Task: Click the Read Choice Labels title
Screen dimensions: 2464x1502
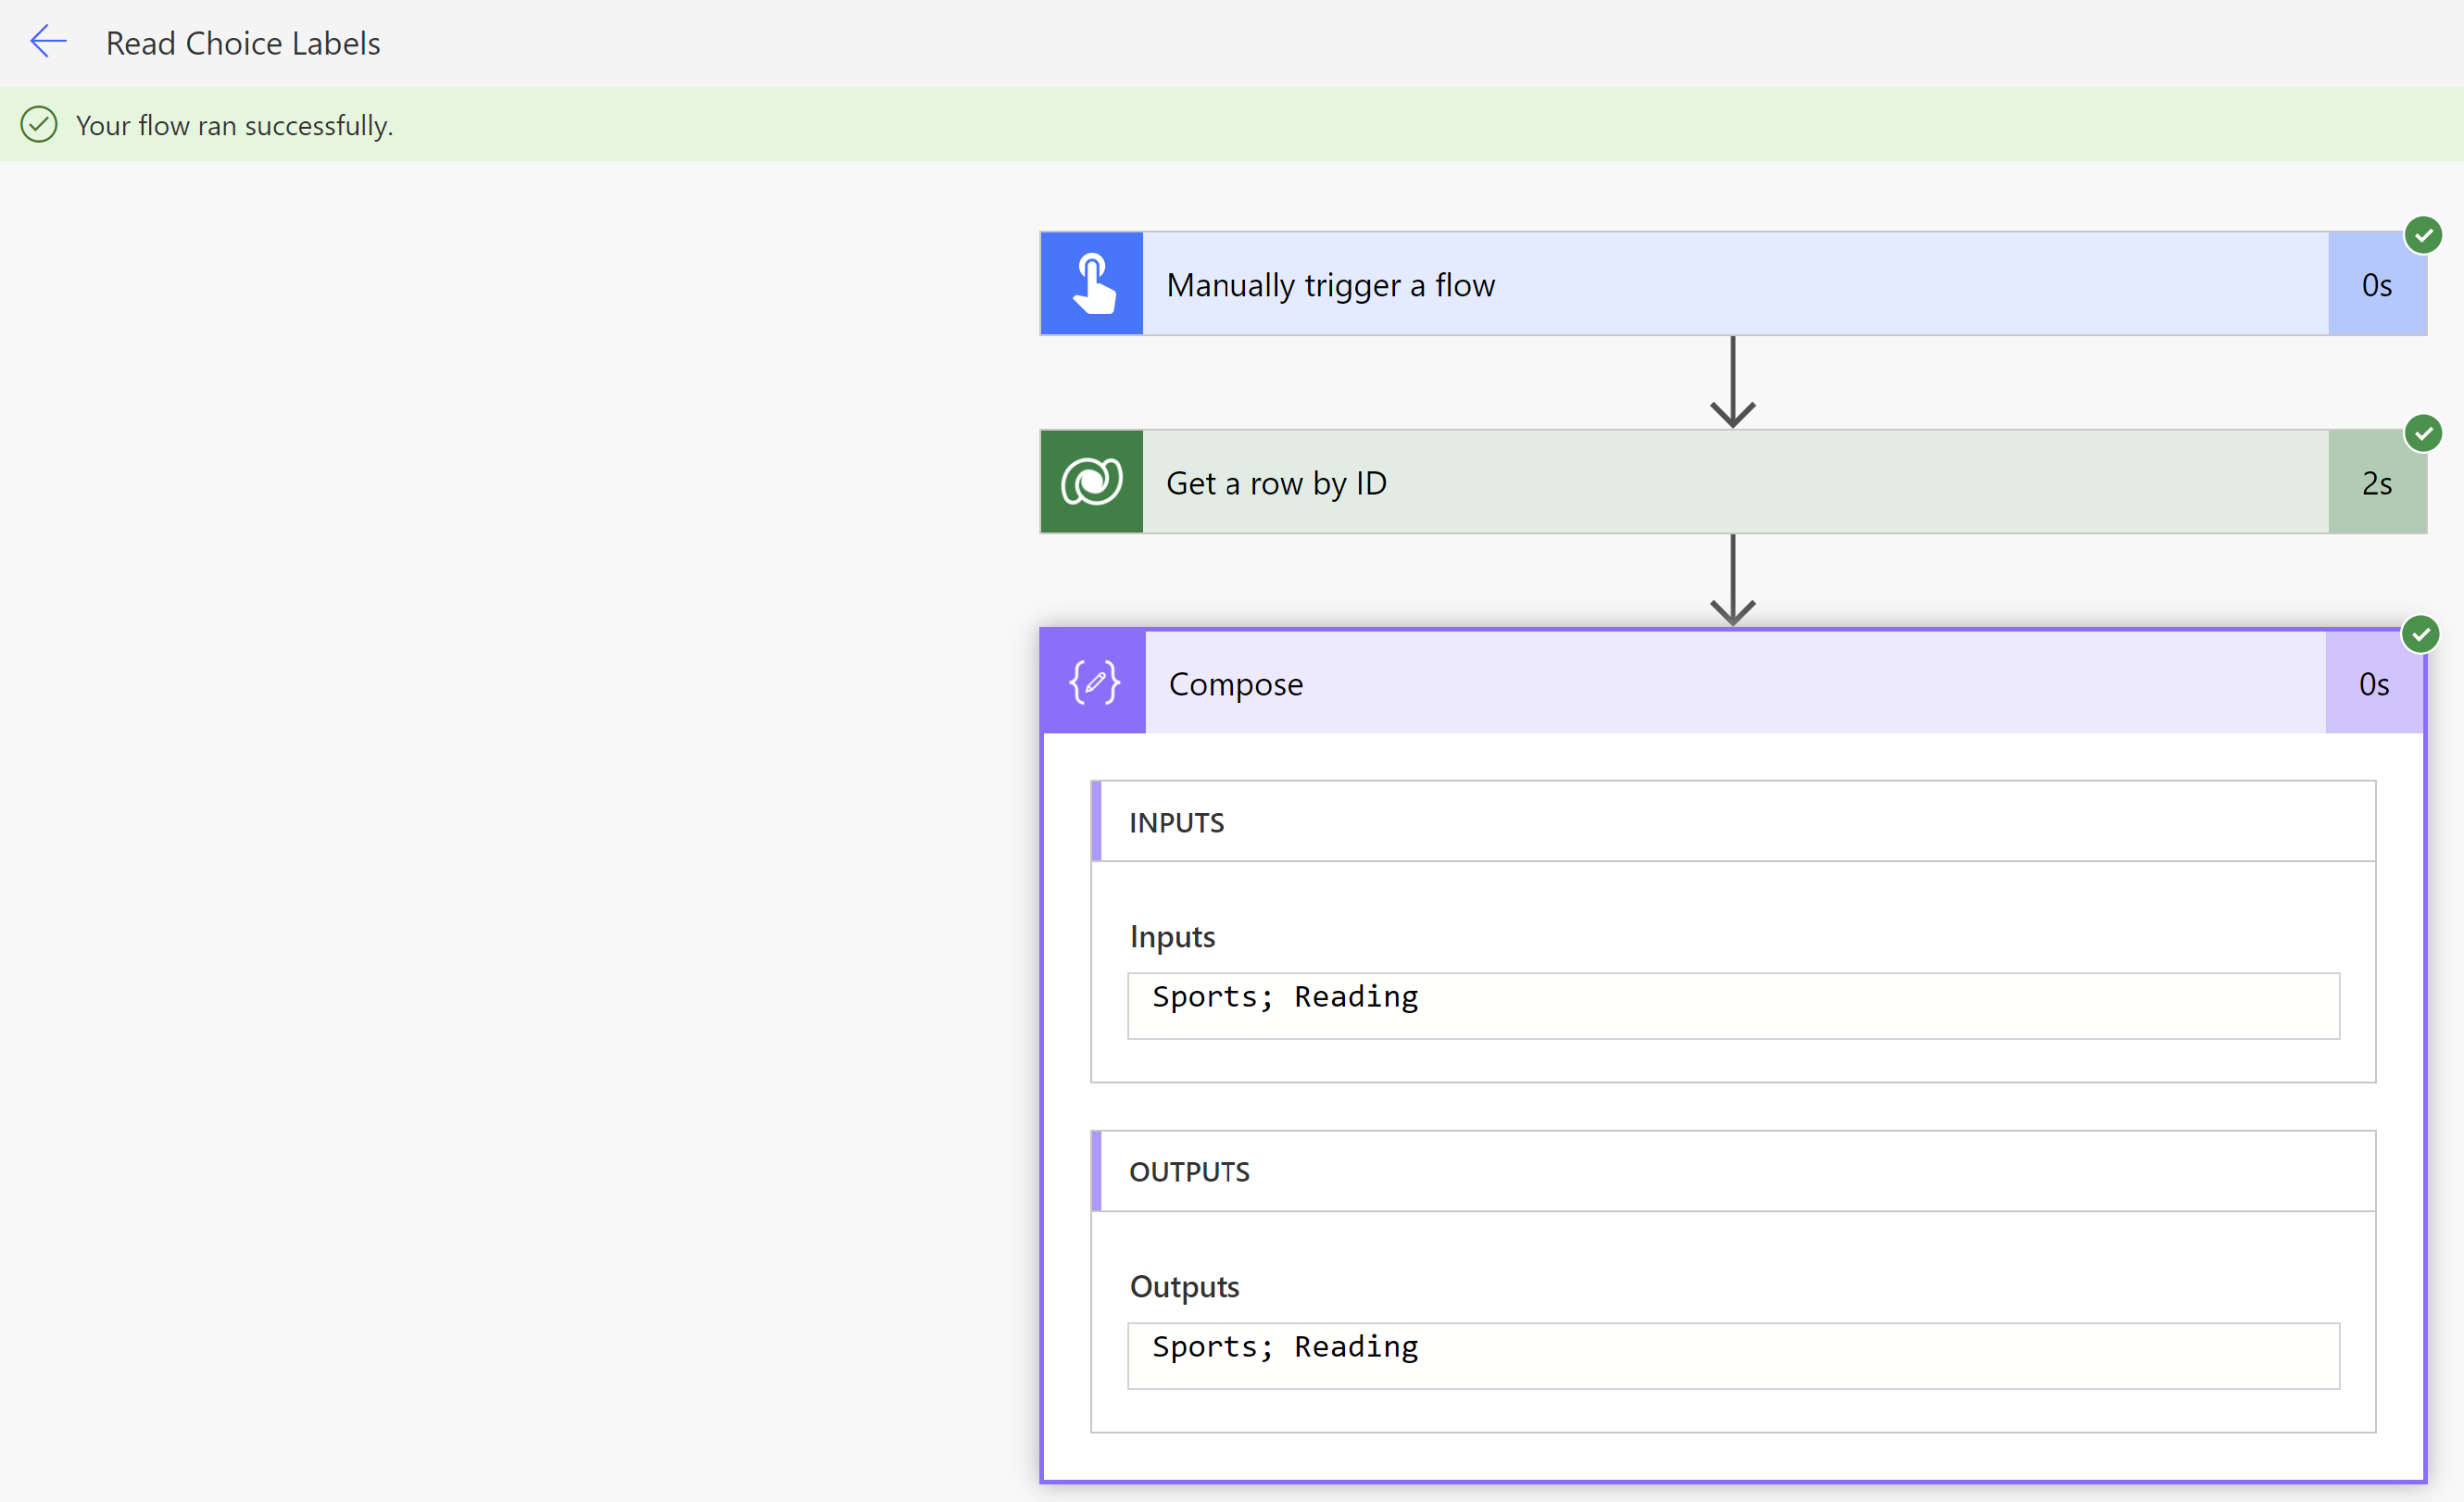Action: pos(243,43)
